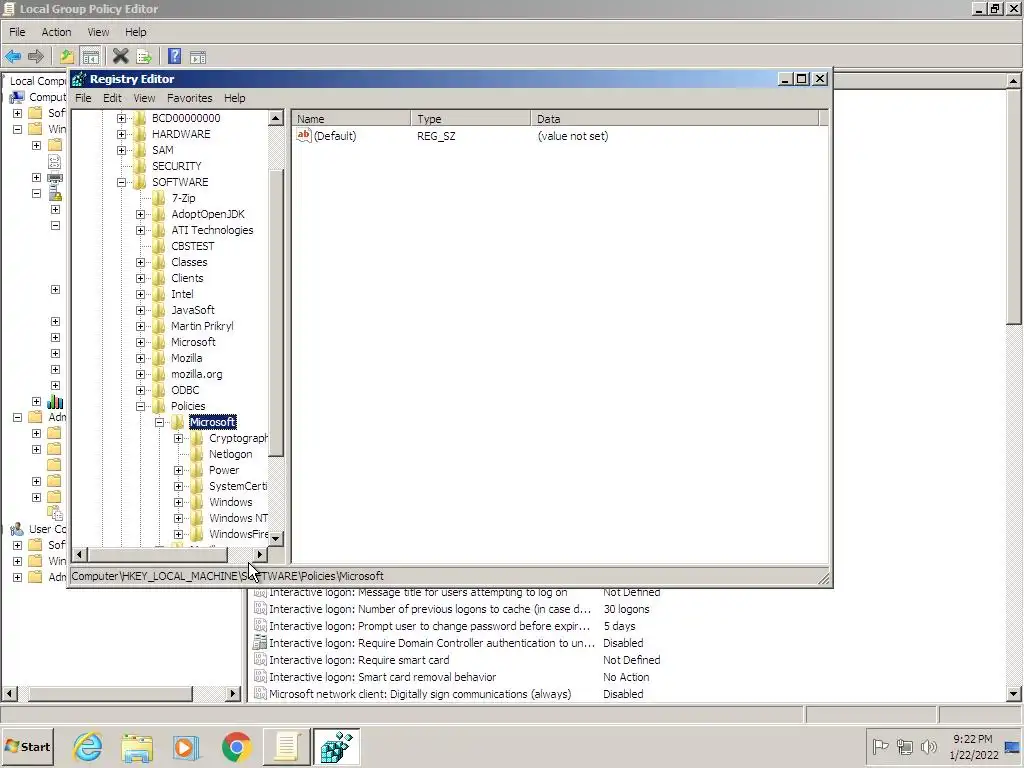Expand the Cryptography policy key

click(178, 438)
